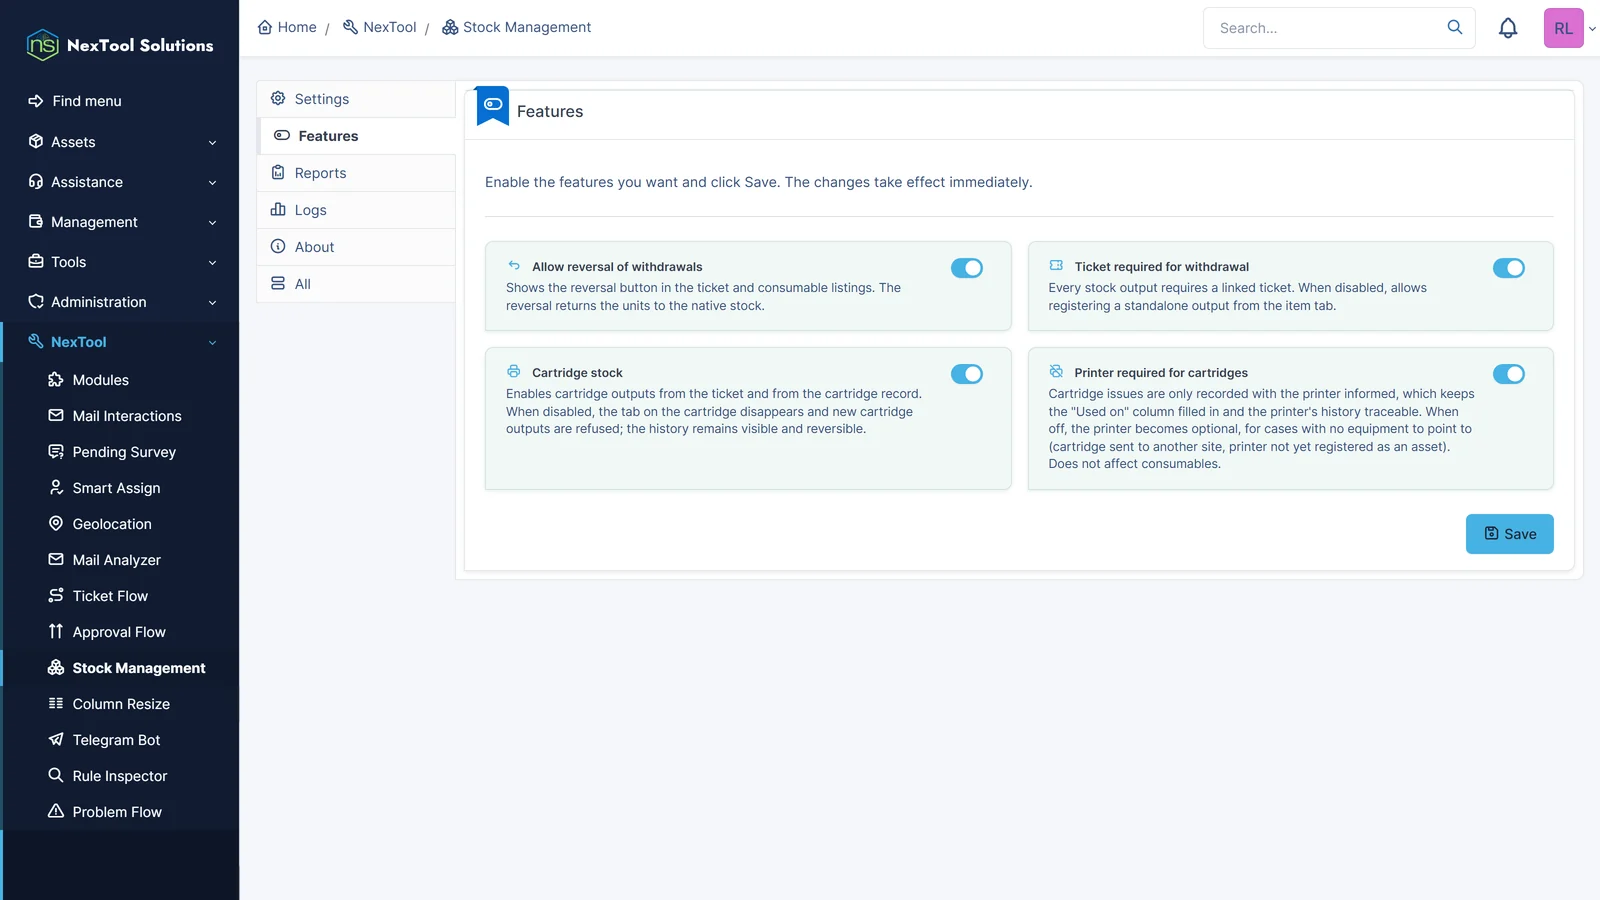
Task: Show the All tab
Action: coord(356,284)
